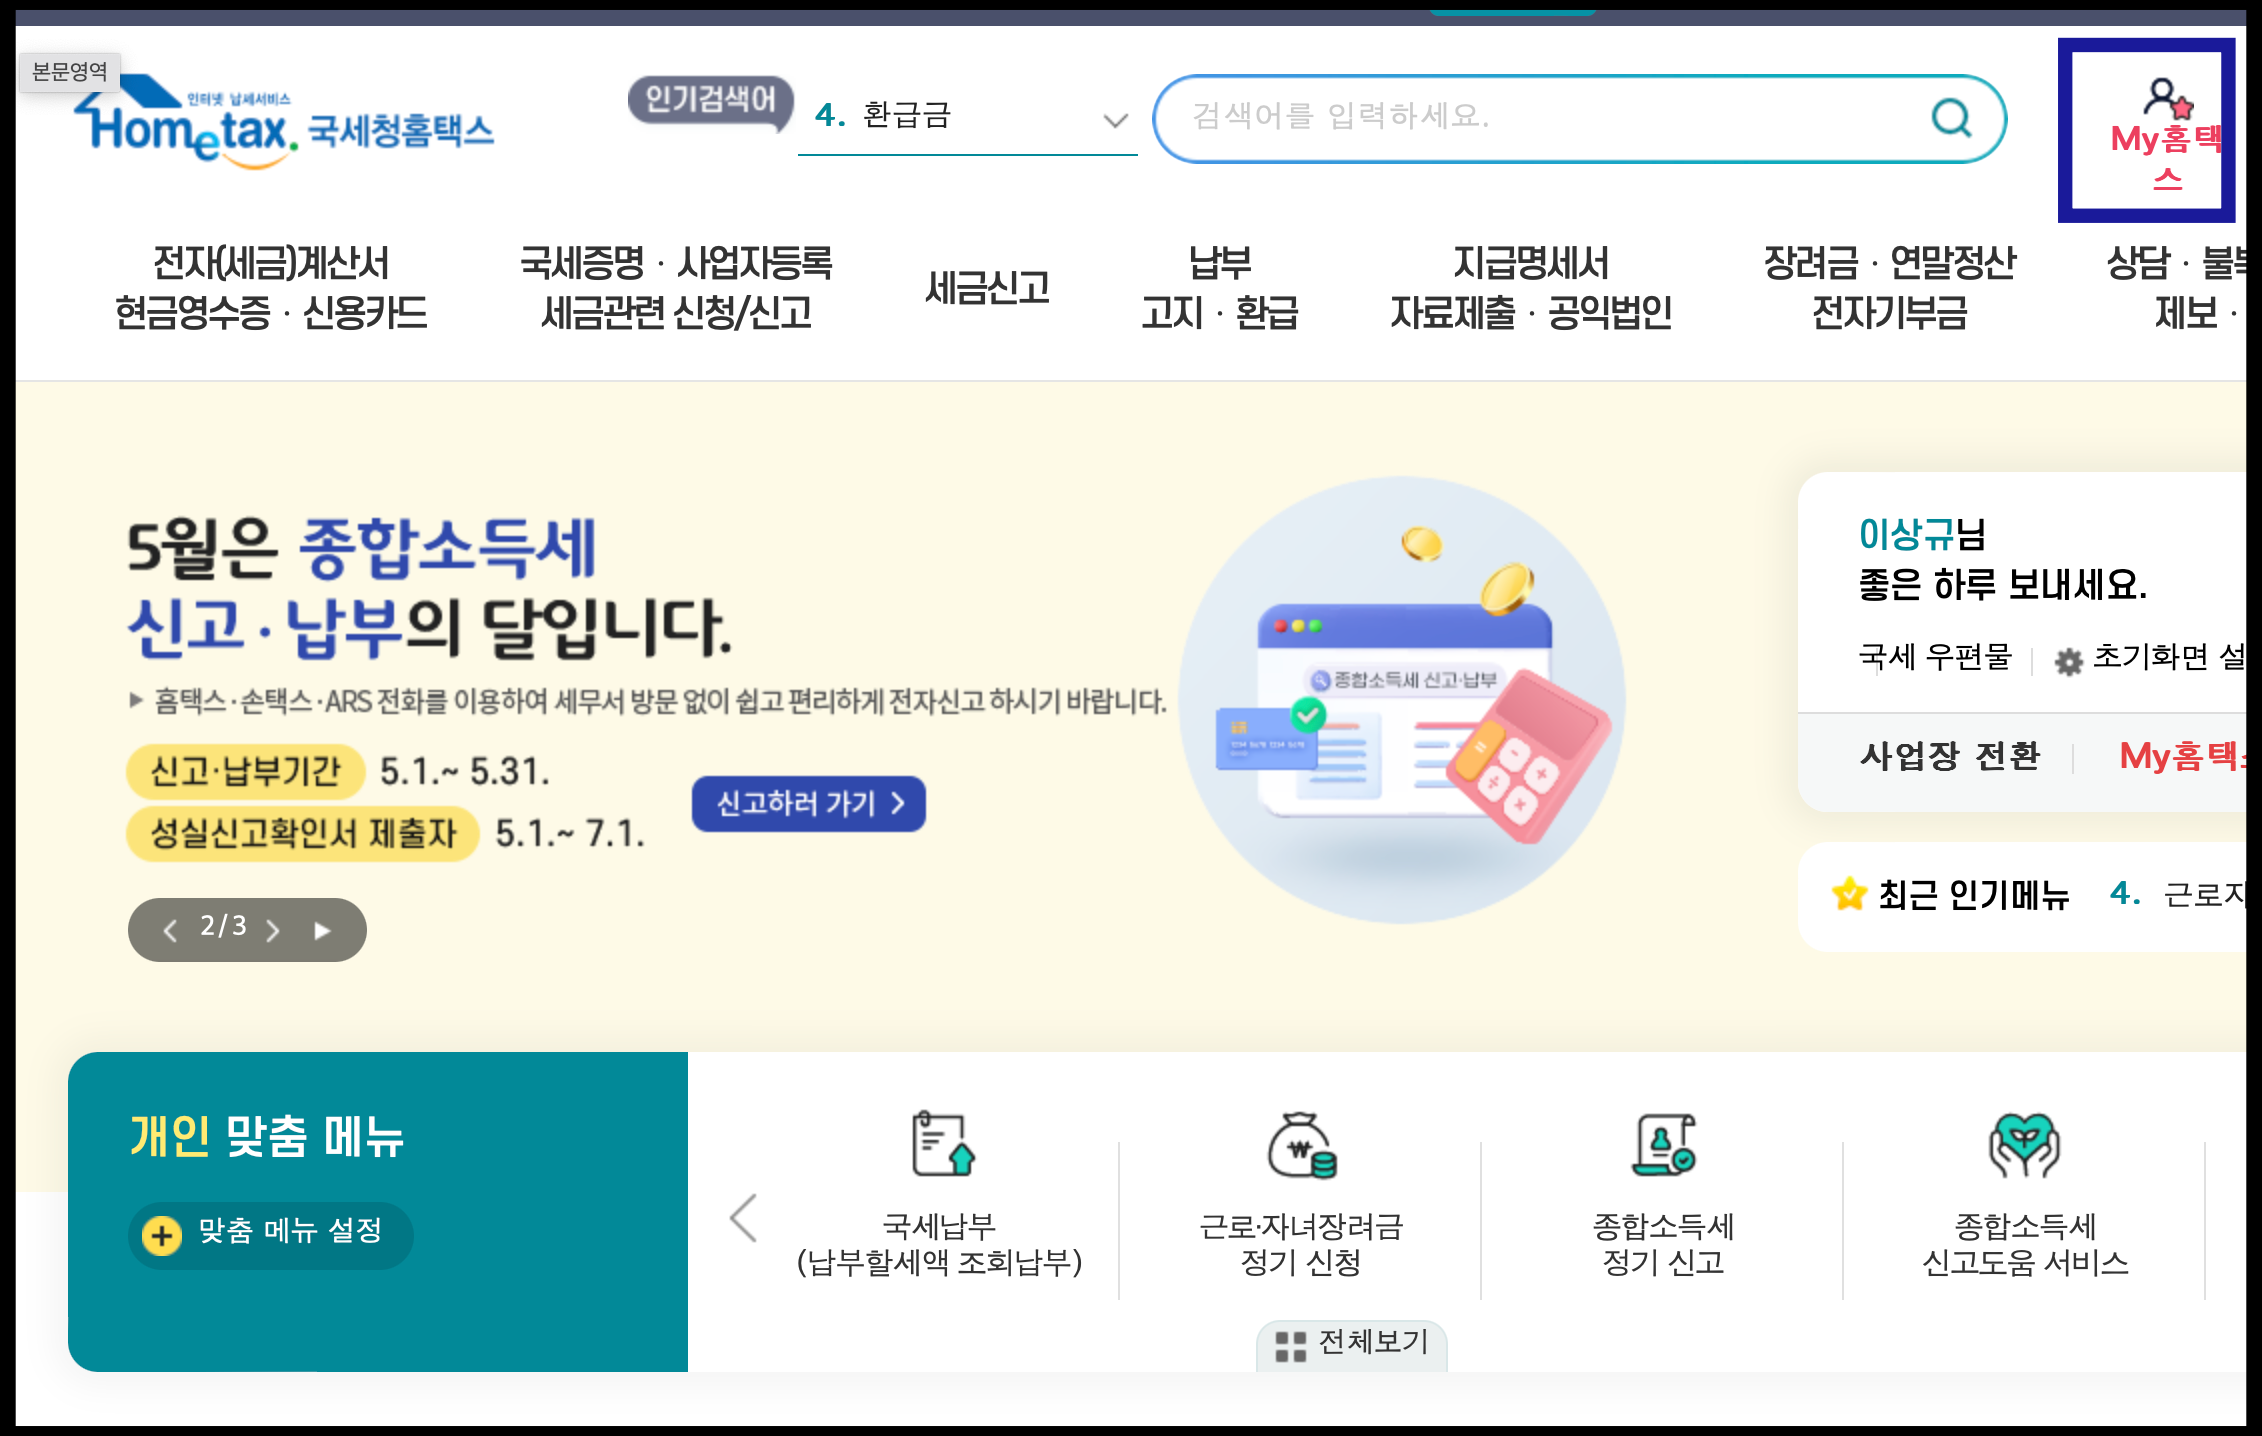
Task: Click the 사업장 전환 link
Action: point(1950,757)
